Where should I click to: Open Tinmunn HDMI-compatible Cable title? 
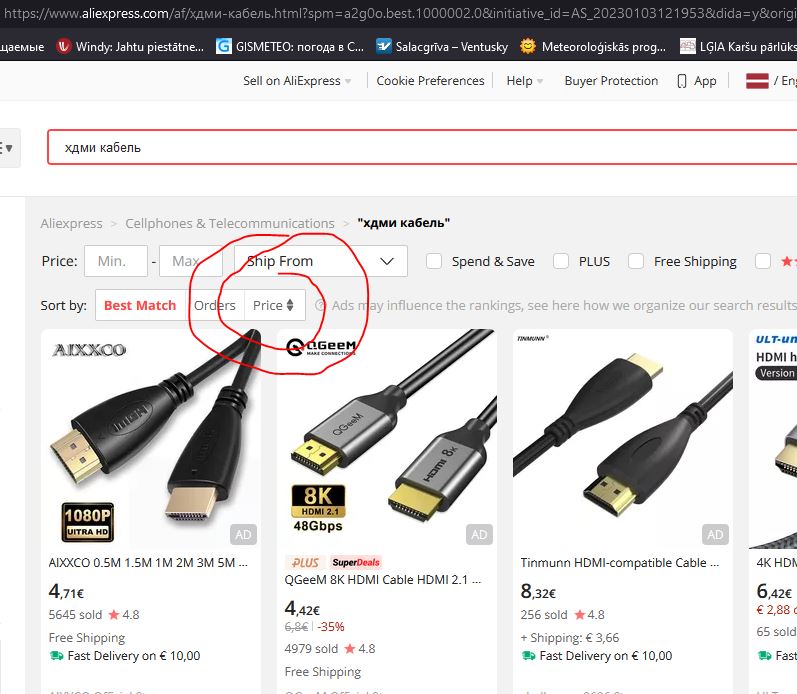(x=620, y=563)
